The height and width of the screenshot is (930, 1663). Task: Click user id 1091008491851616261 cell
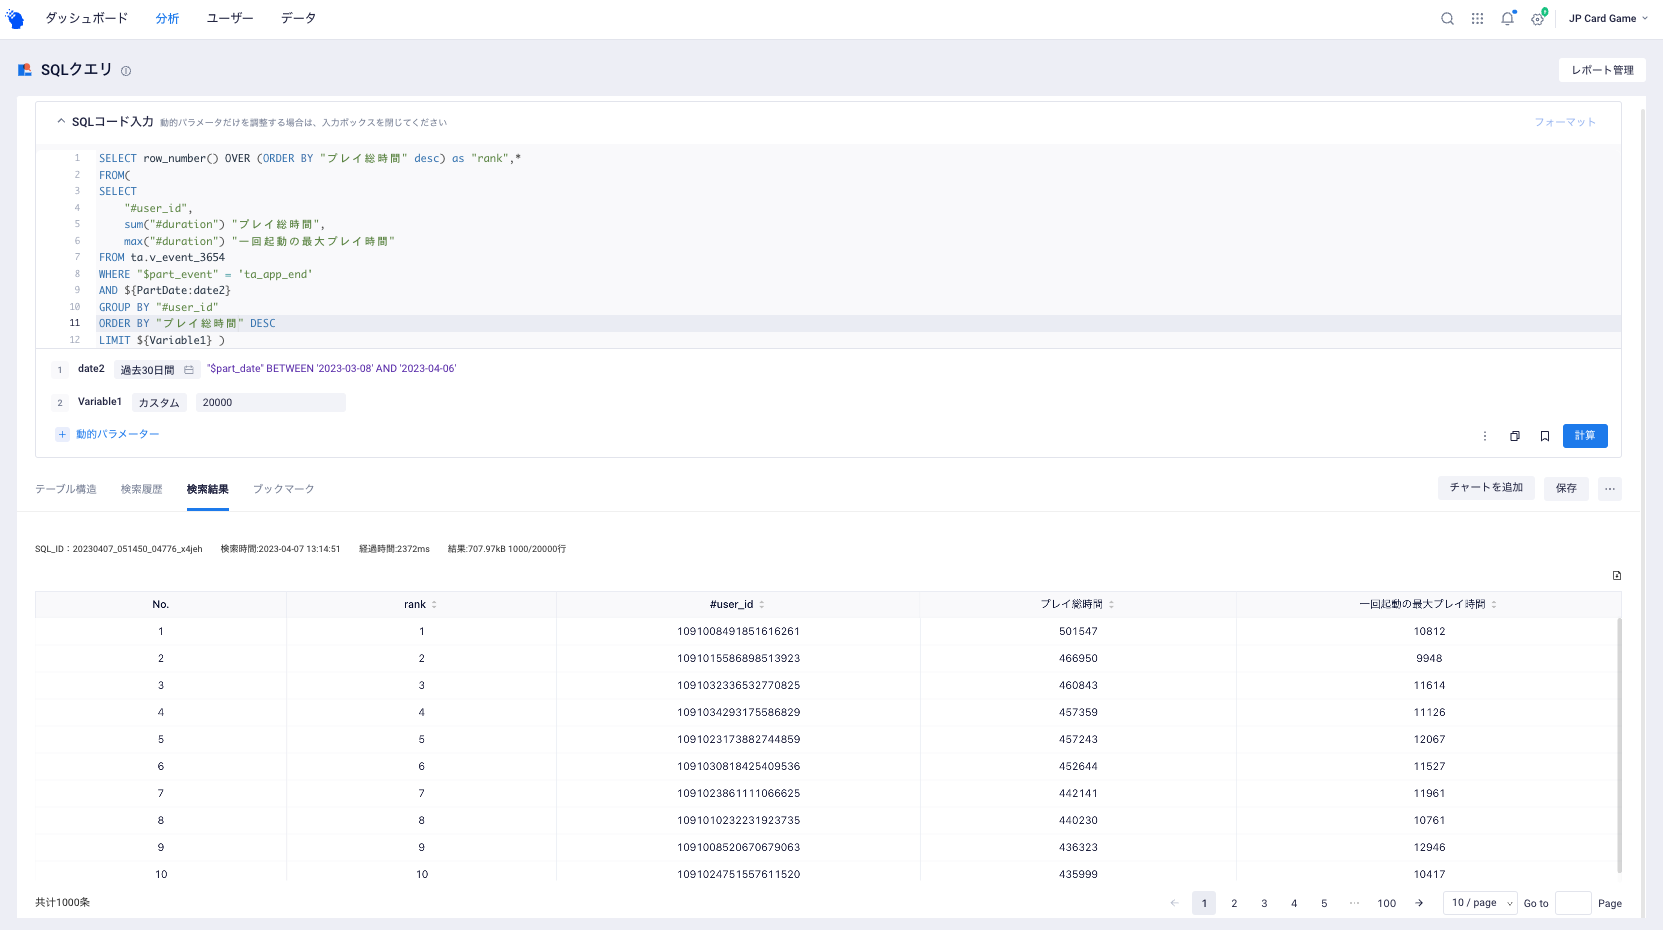tap(738, 631)
